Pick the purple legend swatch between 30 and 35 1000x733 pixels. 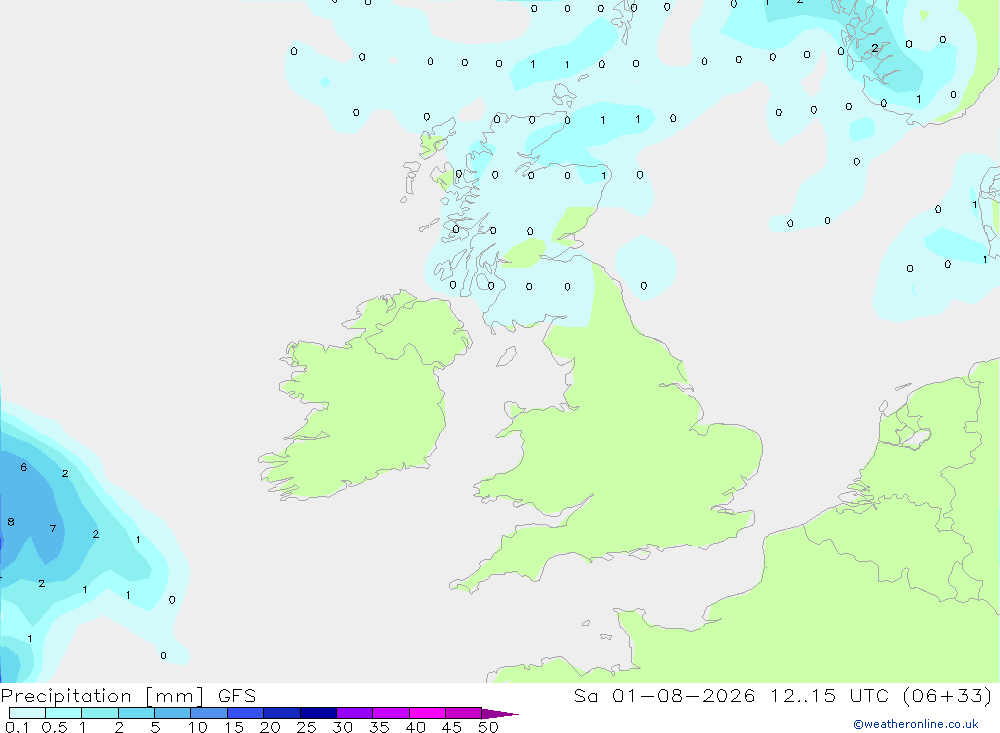(355, 713)
